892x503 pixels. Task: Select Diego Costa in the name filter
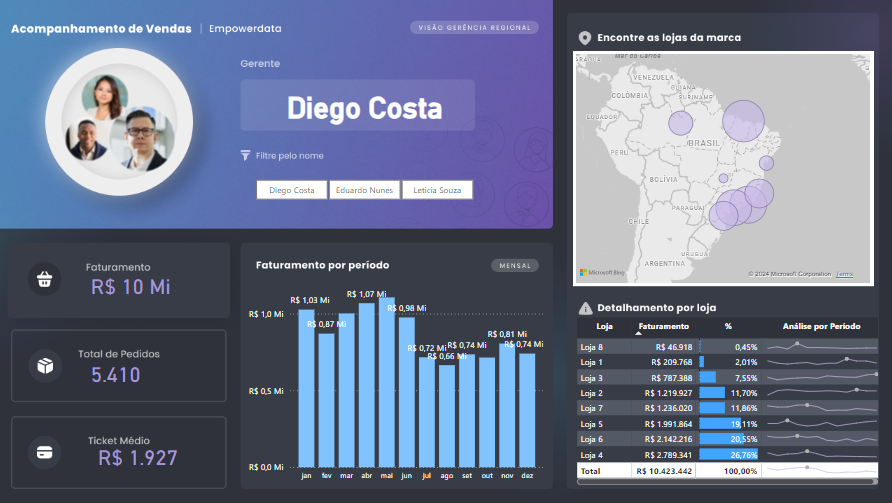coord(292,190)
